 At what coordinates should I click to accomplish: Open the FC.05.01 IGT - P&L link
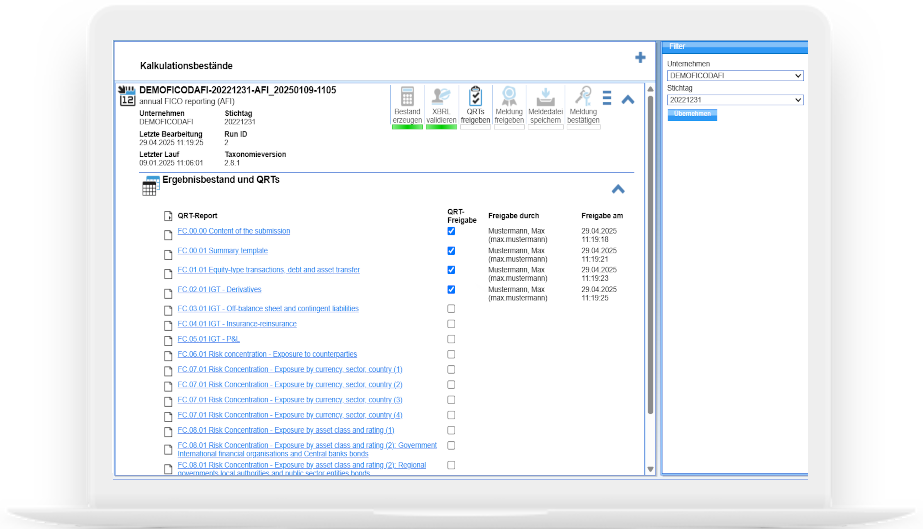click(208, 339)
